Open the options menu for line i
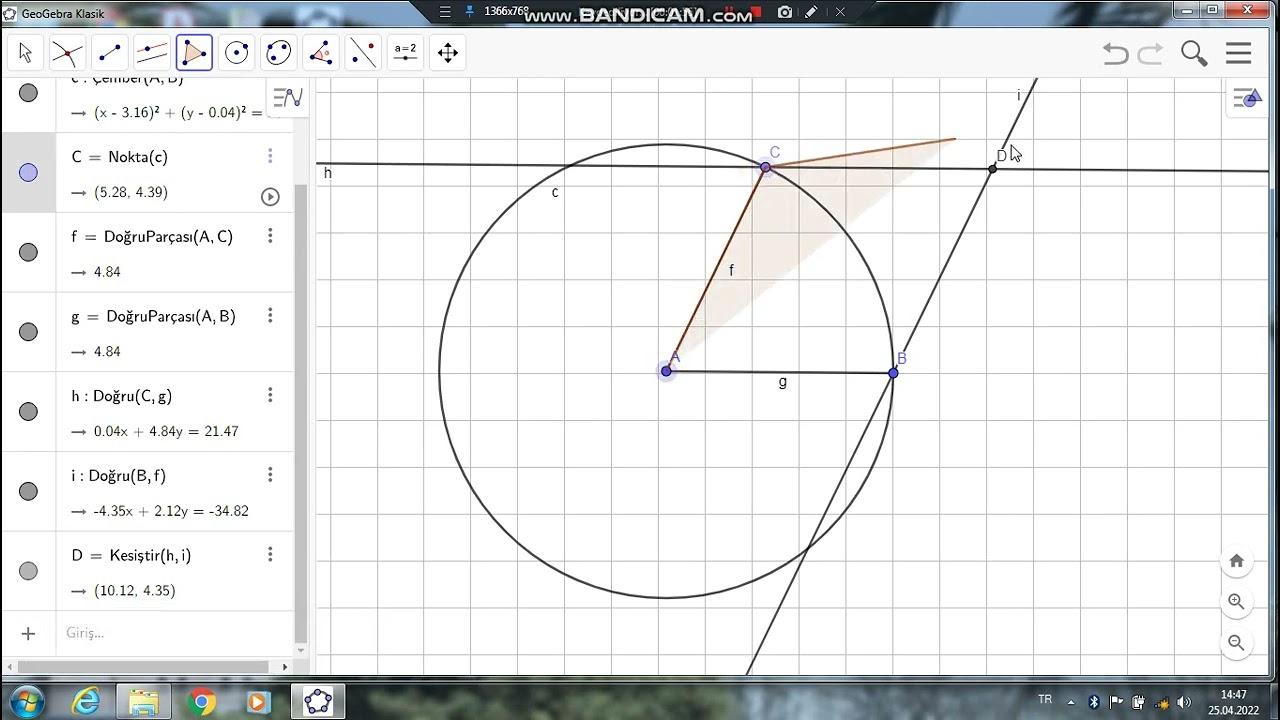 [270, 475]
